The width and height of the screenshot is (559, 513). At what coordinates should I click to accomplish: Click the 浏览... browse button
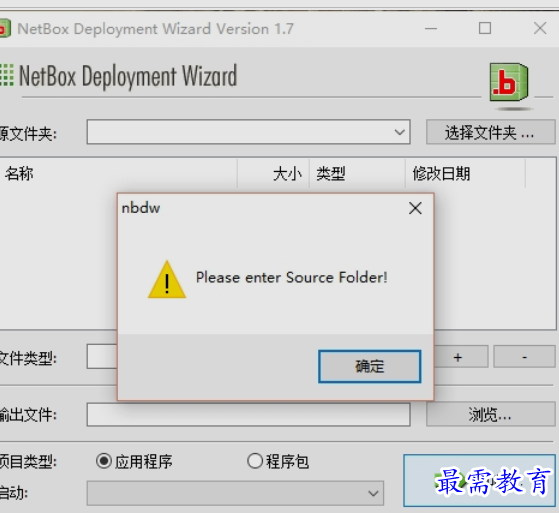491,414
